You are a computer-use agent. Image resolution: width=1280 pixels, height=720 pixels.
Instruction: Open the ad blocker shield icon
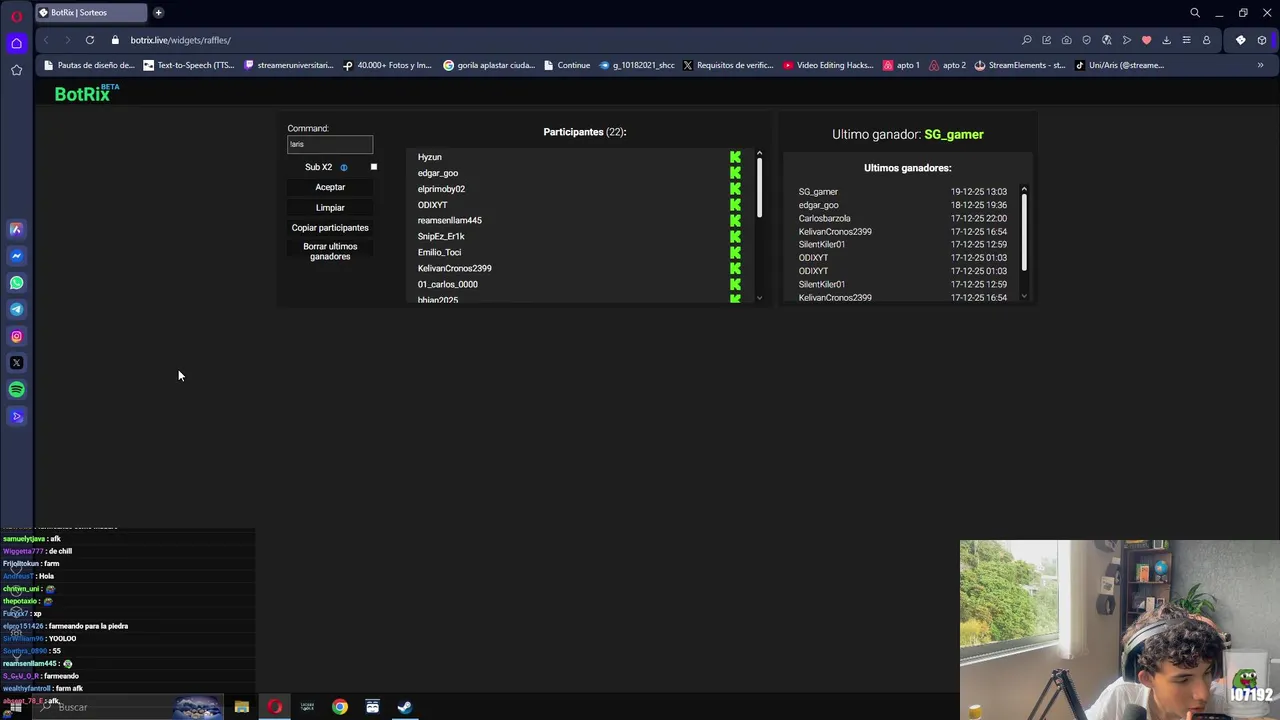click(1086, 40)
